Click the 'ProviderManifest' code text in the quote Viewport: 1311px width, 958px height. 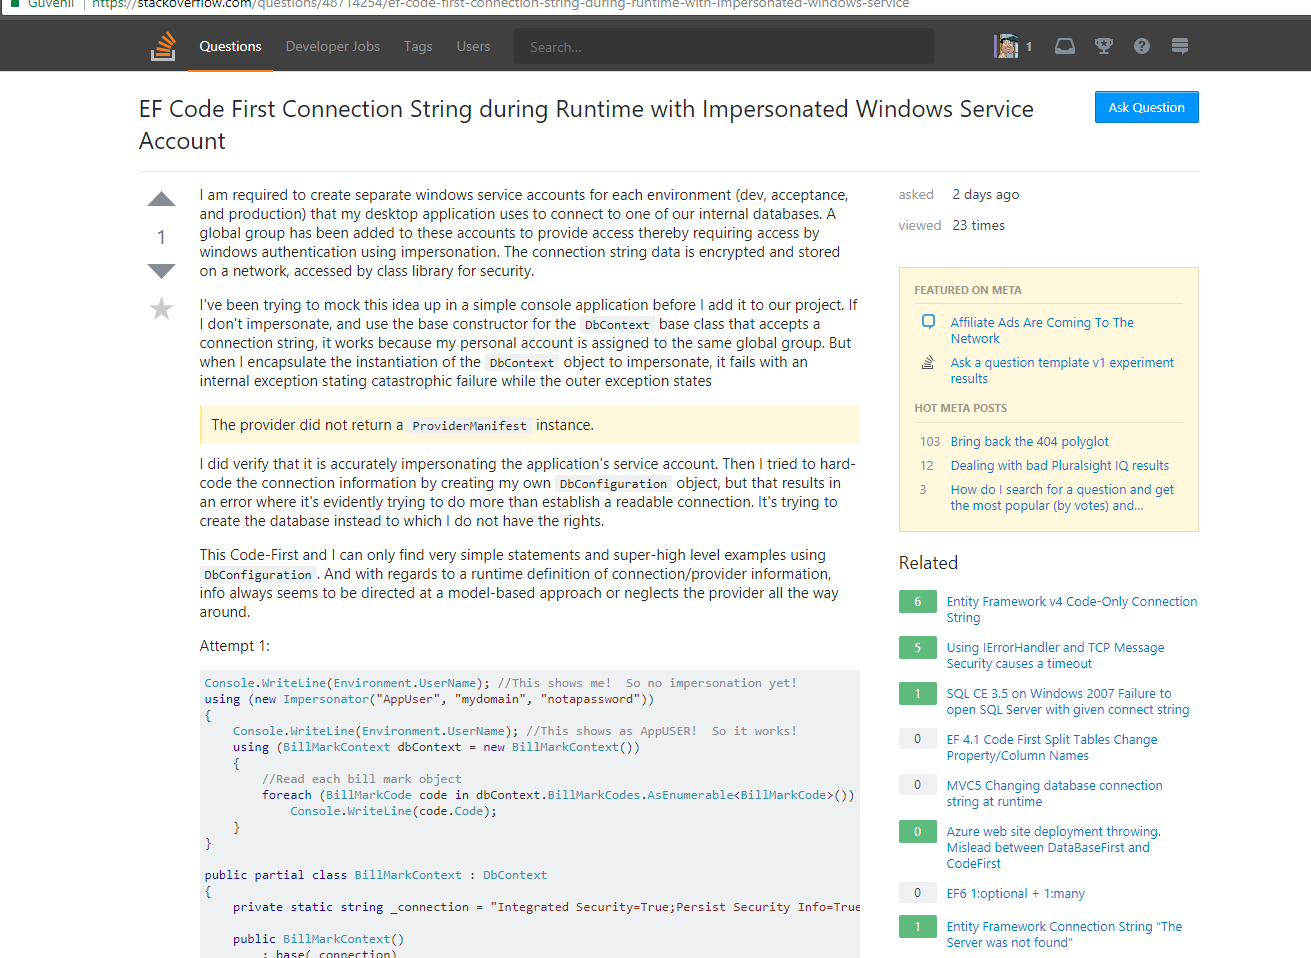469,426
